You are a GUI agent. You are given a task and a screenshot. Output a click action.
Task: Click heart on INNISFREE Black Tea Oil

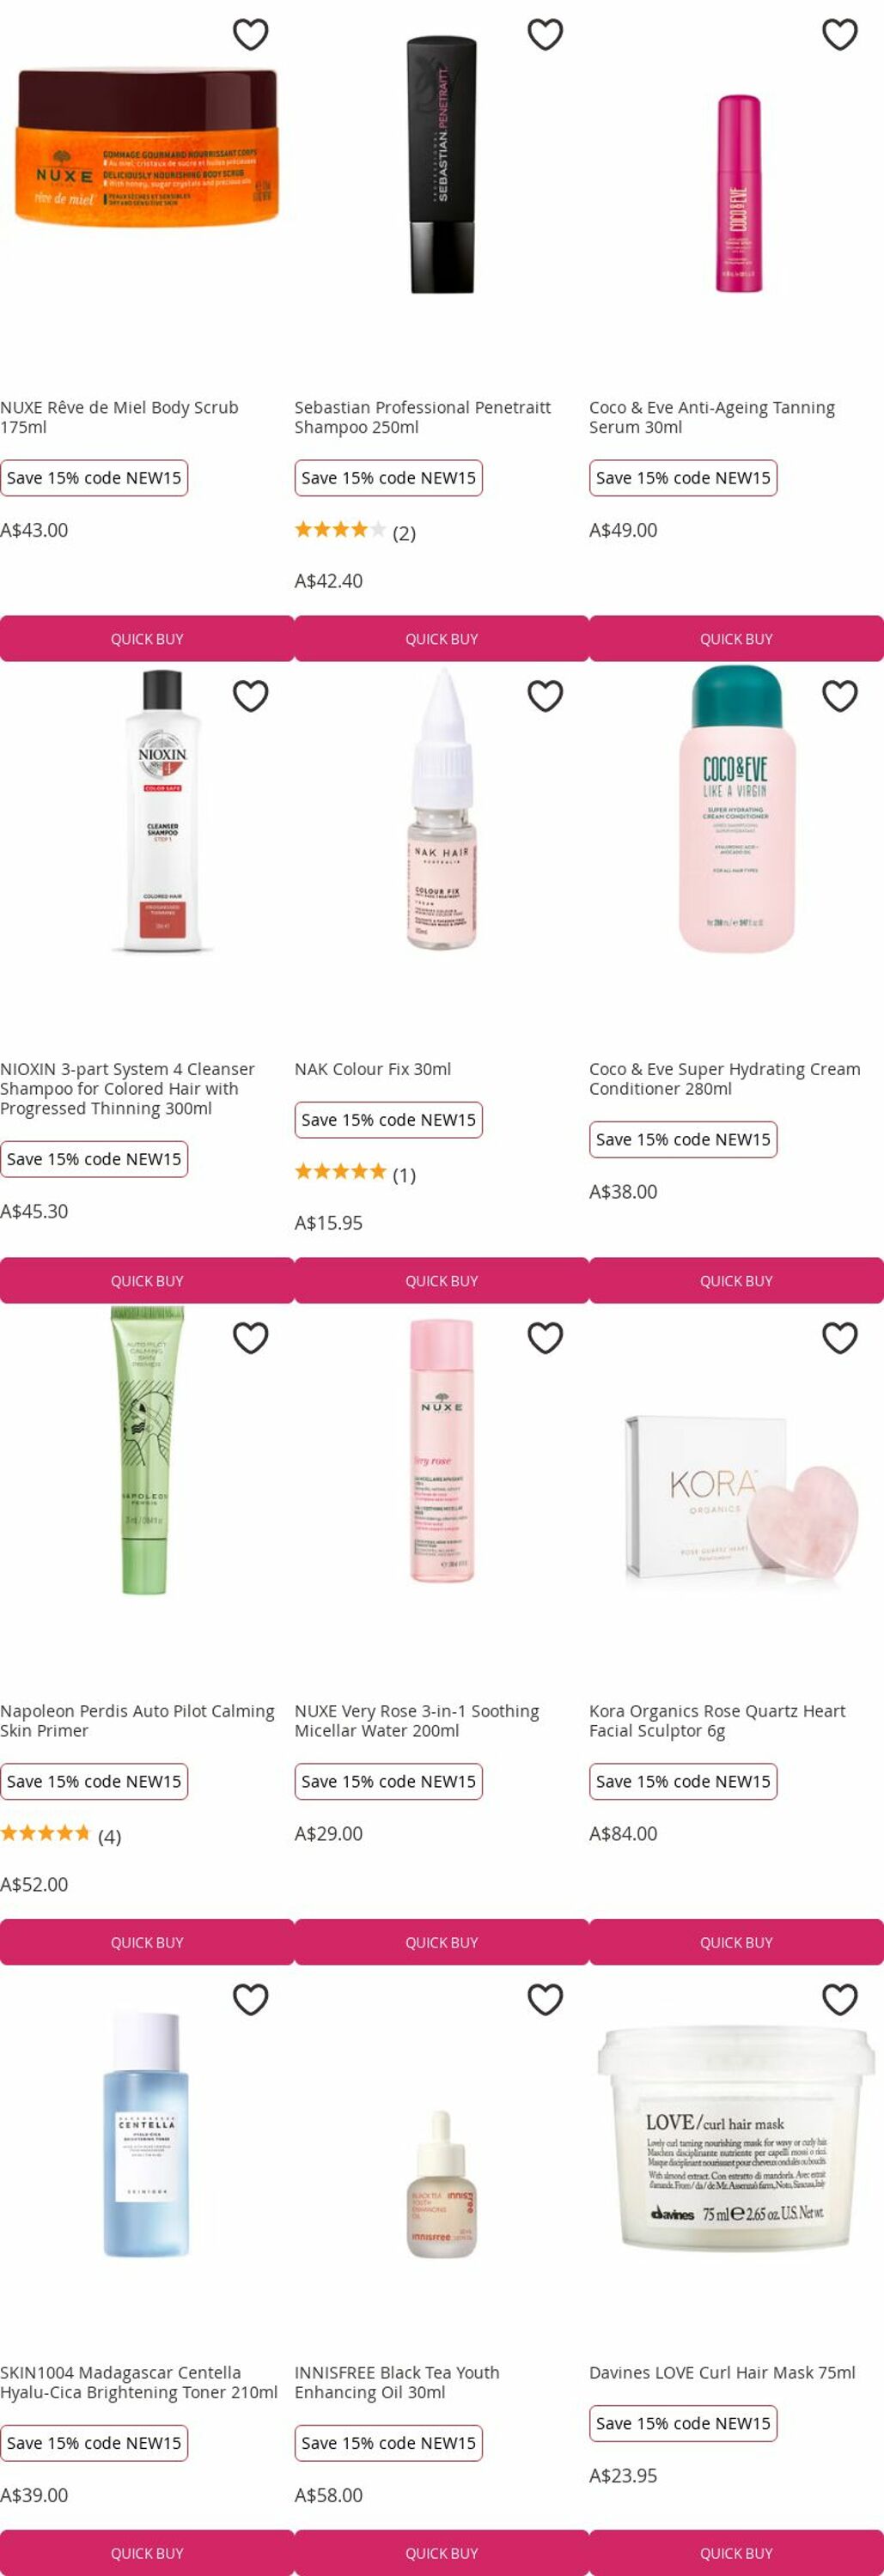click(x=545, y=1998)
